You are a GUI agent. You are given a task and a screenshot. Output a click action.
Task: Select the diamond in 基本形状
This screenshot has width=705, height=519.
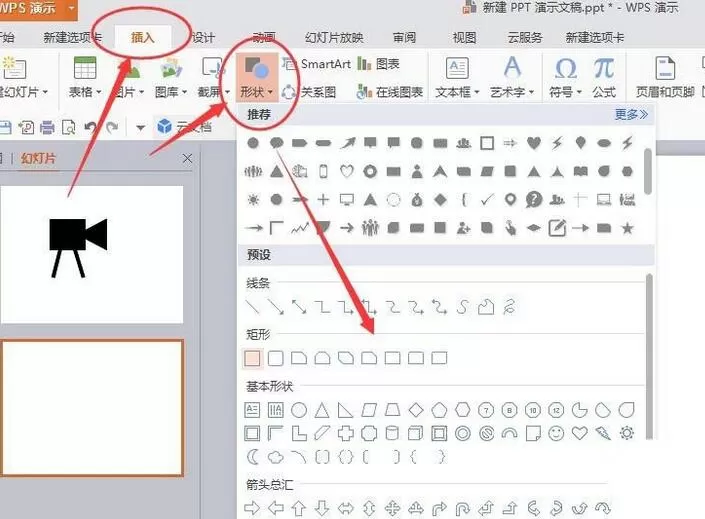pos(416,410)
